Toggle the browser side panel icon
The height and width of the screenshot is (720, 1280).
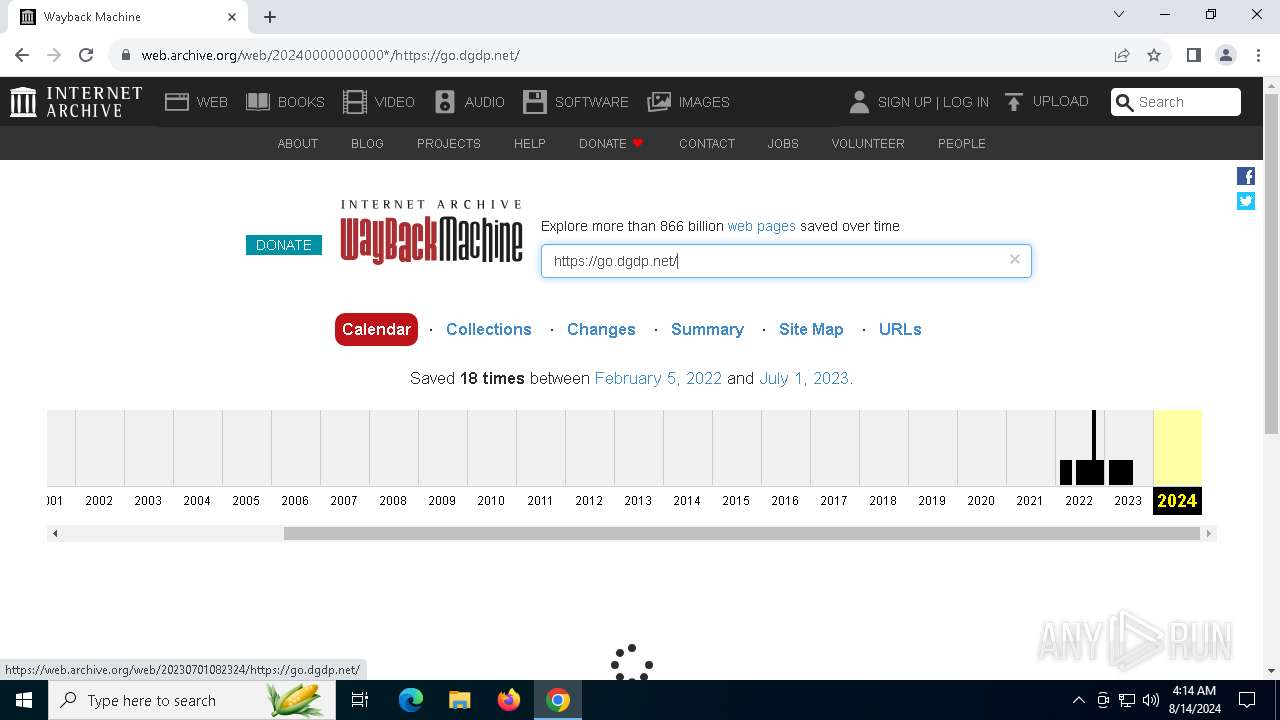[1193, 55]
